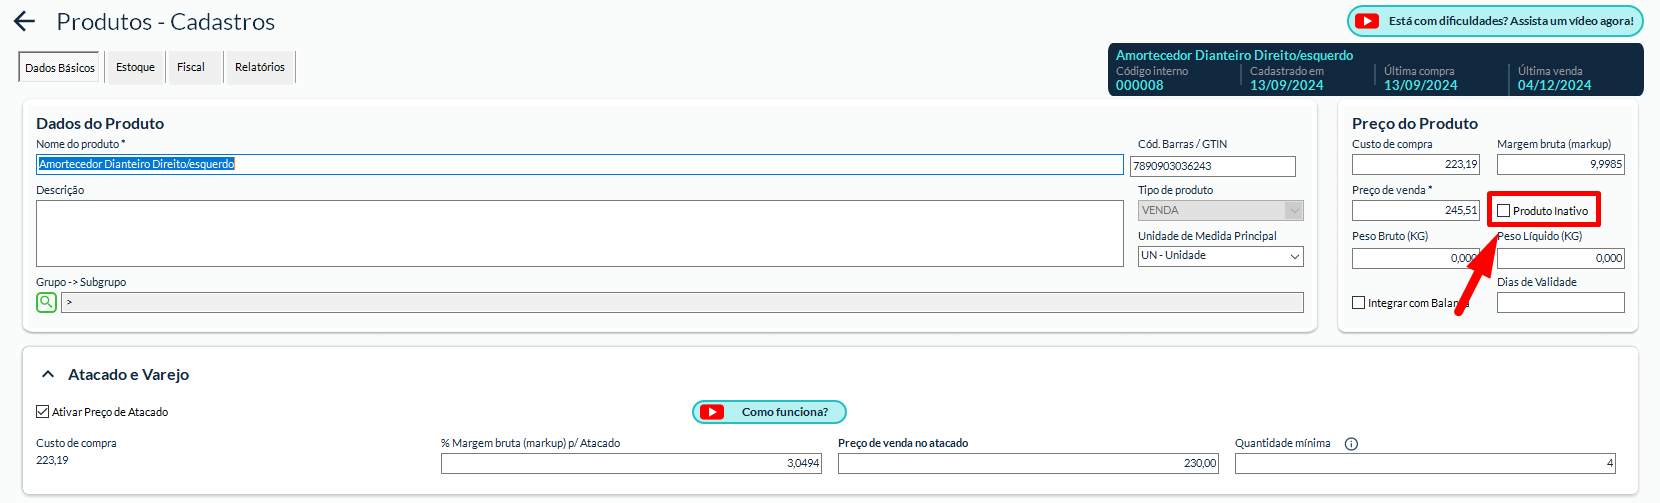Open the Unidade de Medida Principal dropdown
This screenshot has width=1660, height=503.
click(1220, 256)
